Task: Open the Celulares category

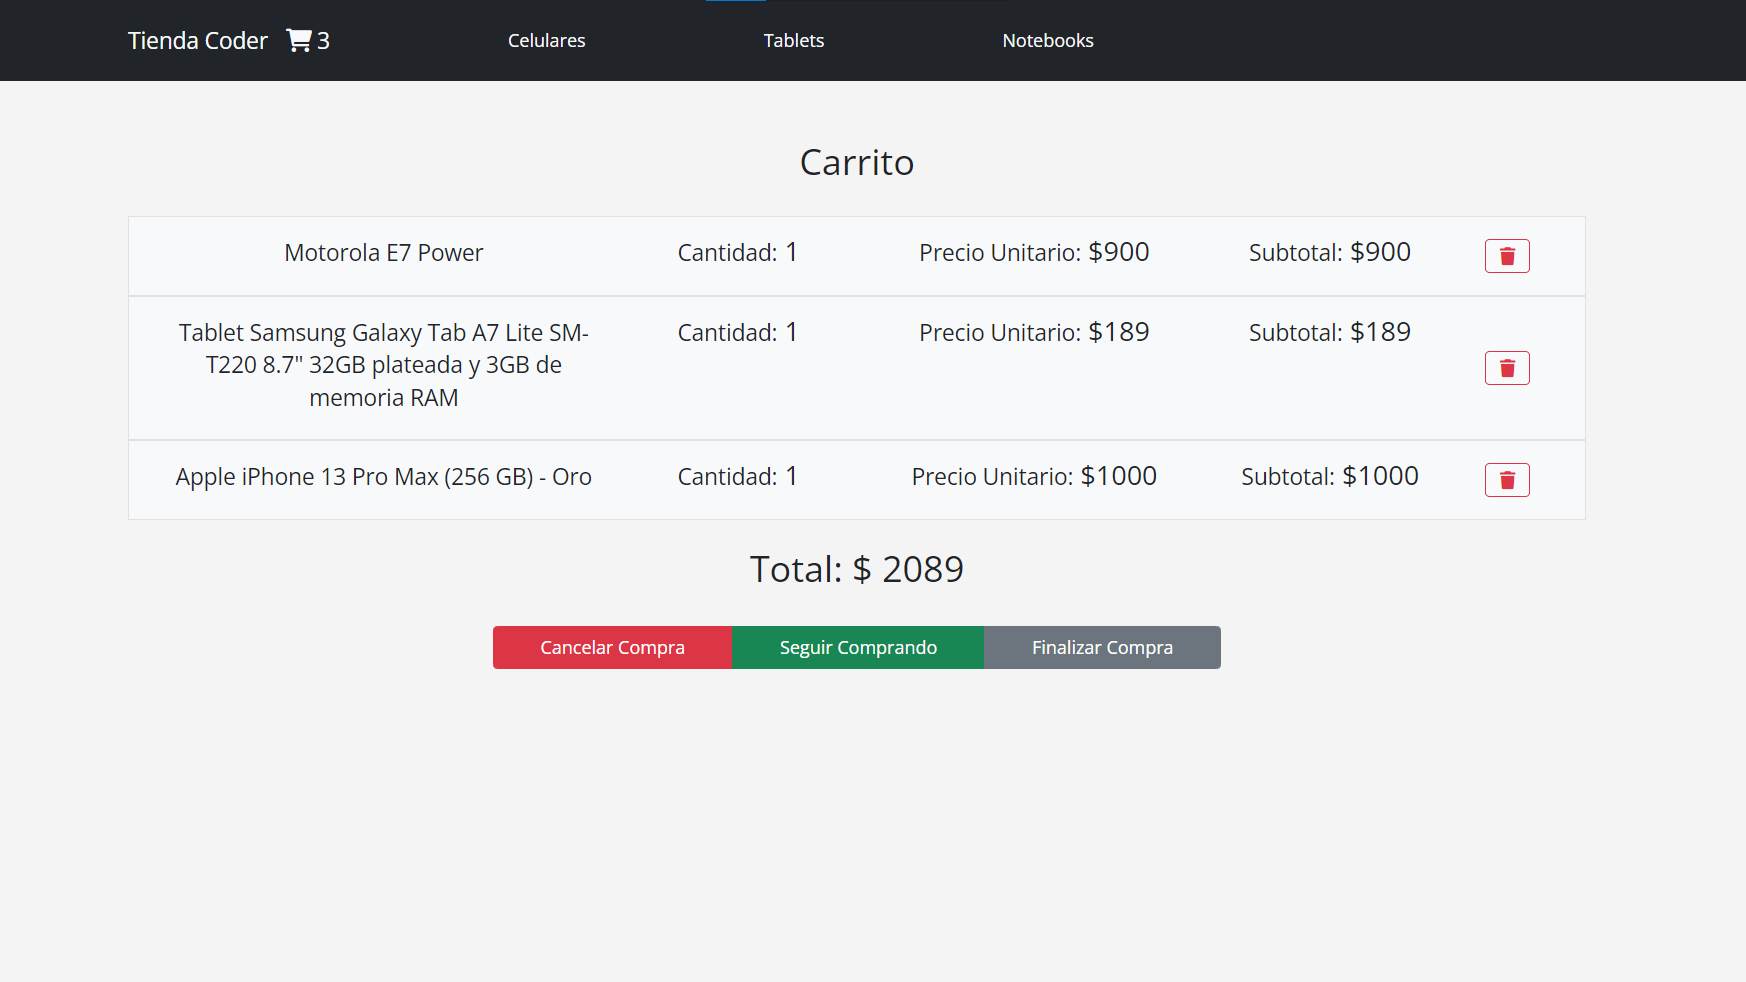Action: 546,40
